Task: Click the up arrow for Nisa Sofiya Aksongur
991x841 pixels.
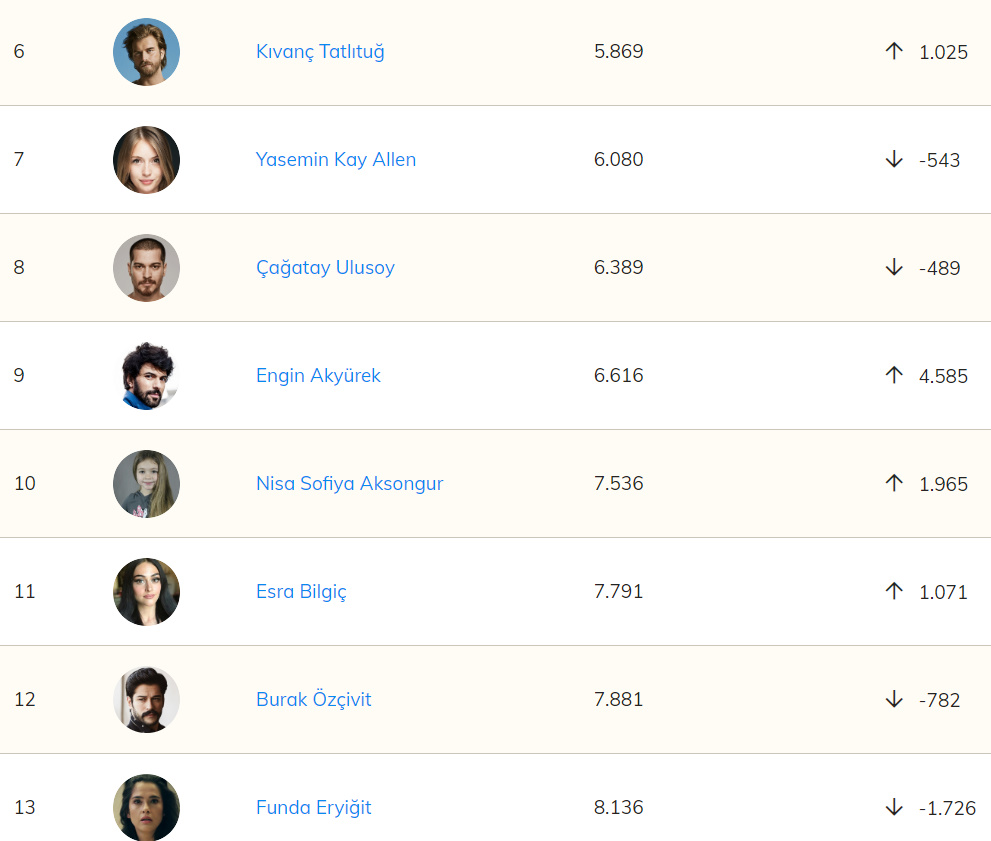Action: [x=894, y=483]
